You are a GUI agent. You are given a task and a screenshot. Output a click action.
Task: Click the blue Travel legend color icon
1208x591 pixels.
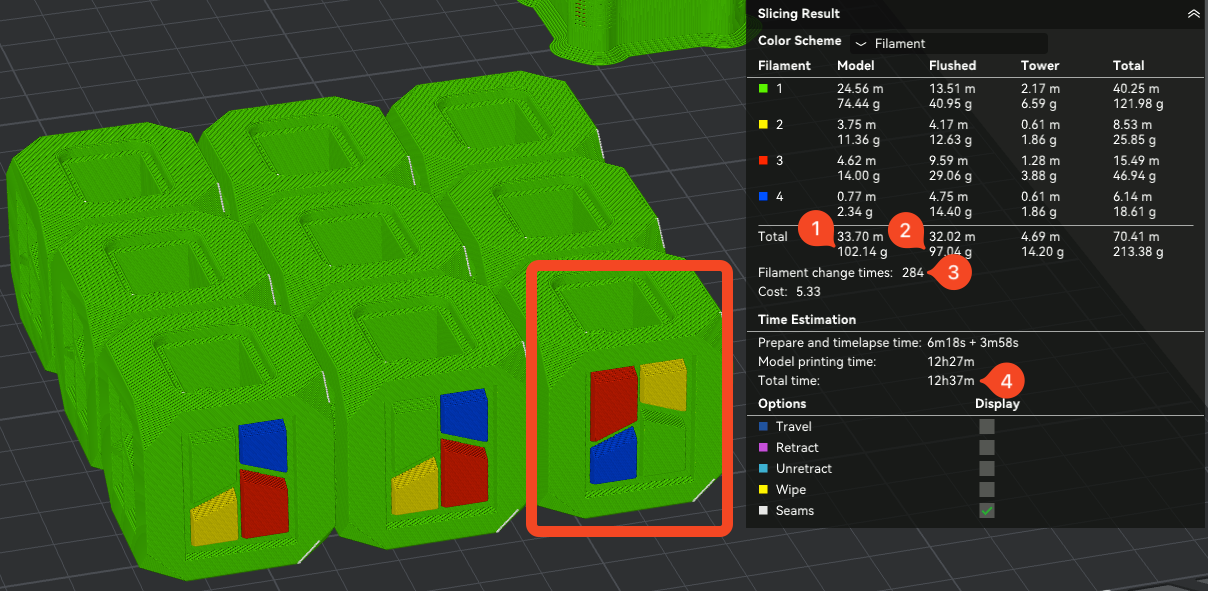tap(764, 427)
